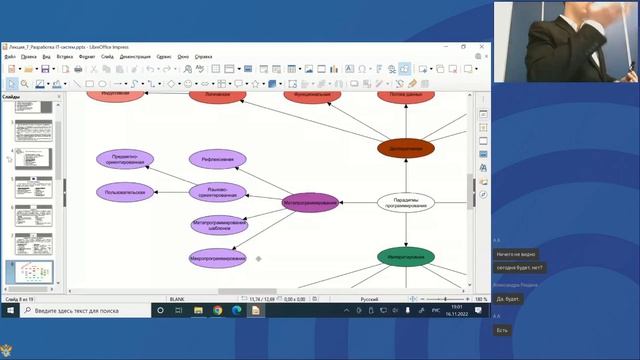Viewport: 640px width, 360px height.
Task: Create a new presentation document
Action: 11,69
